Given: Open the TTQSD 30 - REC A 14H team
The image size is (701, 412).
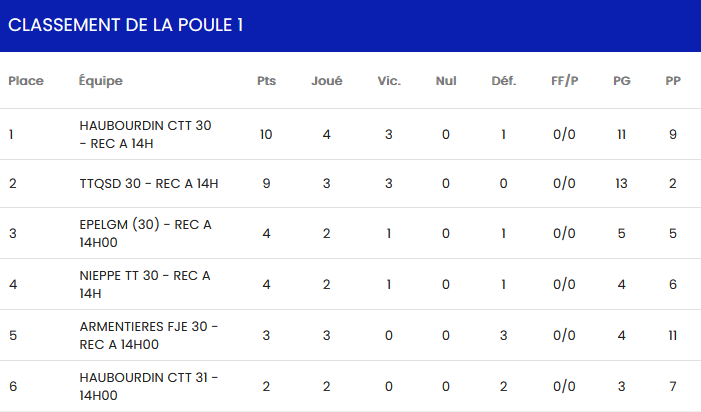Looking at the screenshot, I should 148,183.
